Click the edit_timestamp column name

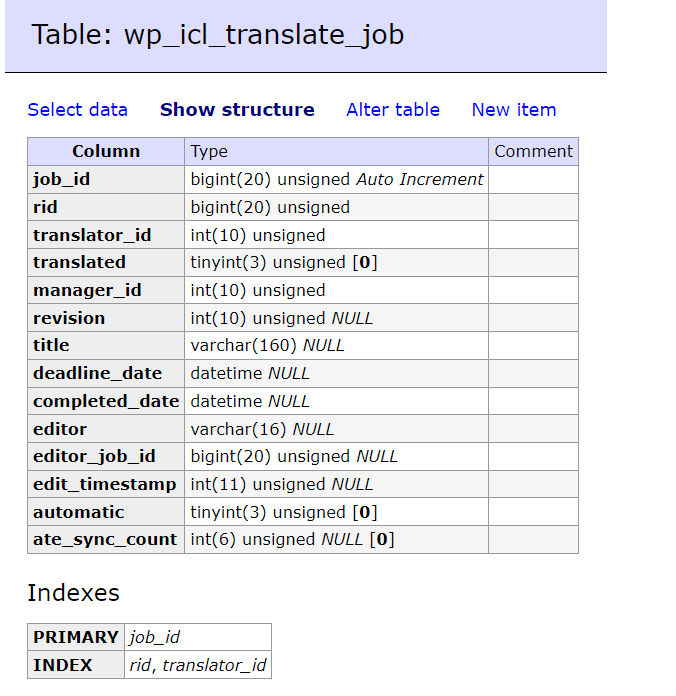pos(105,484)
